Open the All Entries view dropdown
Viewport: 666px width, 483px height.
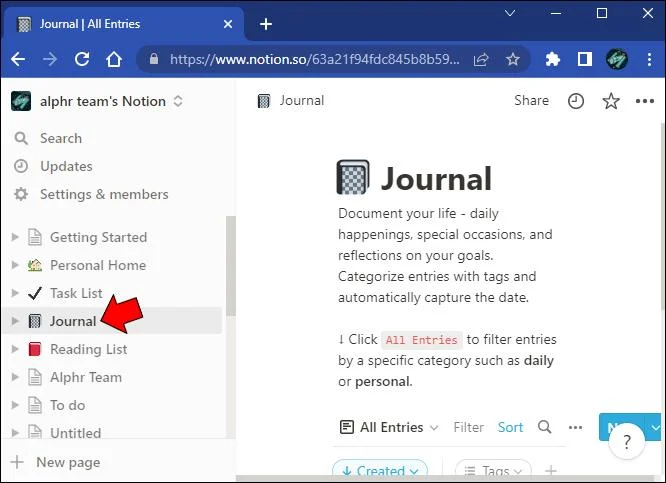pyautogui.click(x=389, y=427)
